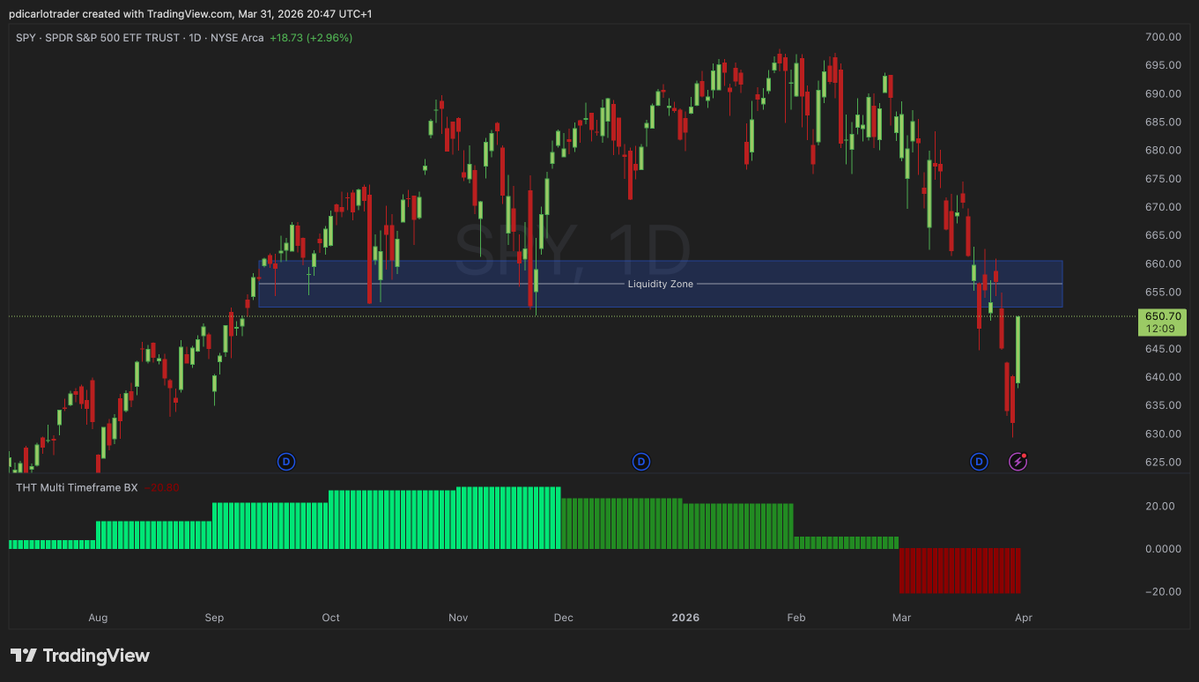
Task: Click the Dec label on time axis
Action: pyautogui.click(x=564, y=618)
